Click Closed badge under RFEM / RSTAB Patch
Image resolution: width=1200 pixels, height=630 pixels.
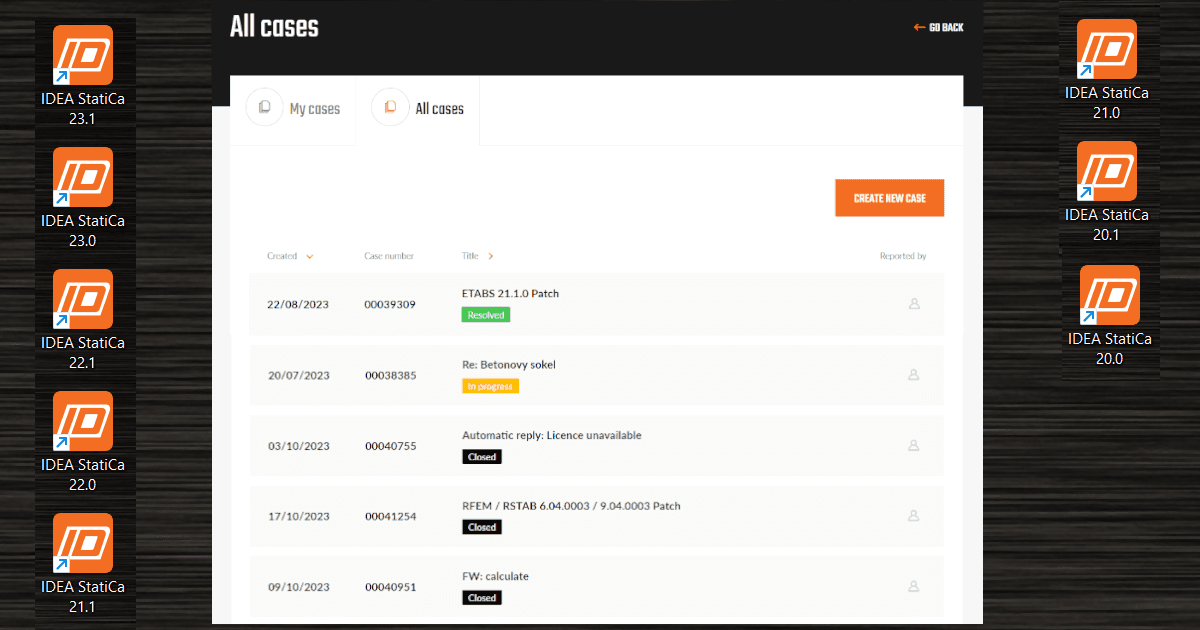click(481, 527)
